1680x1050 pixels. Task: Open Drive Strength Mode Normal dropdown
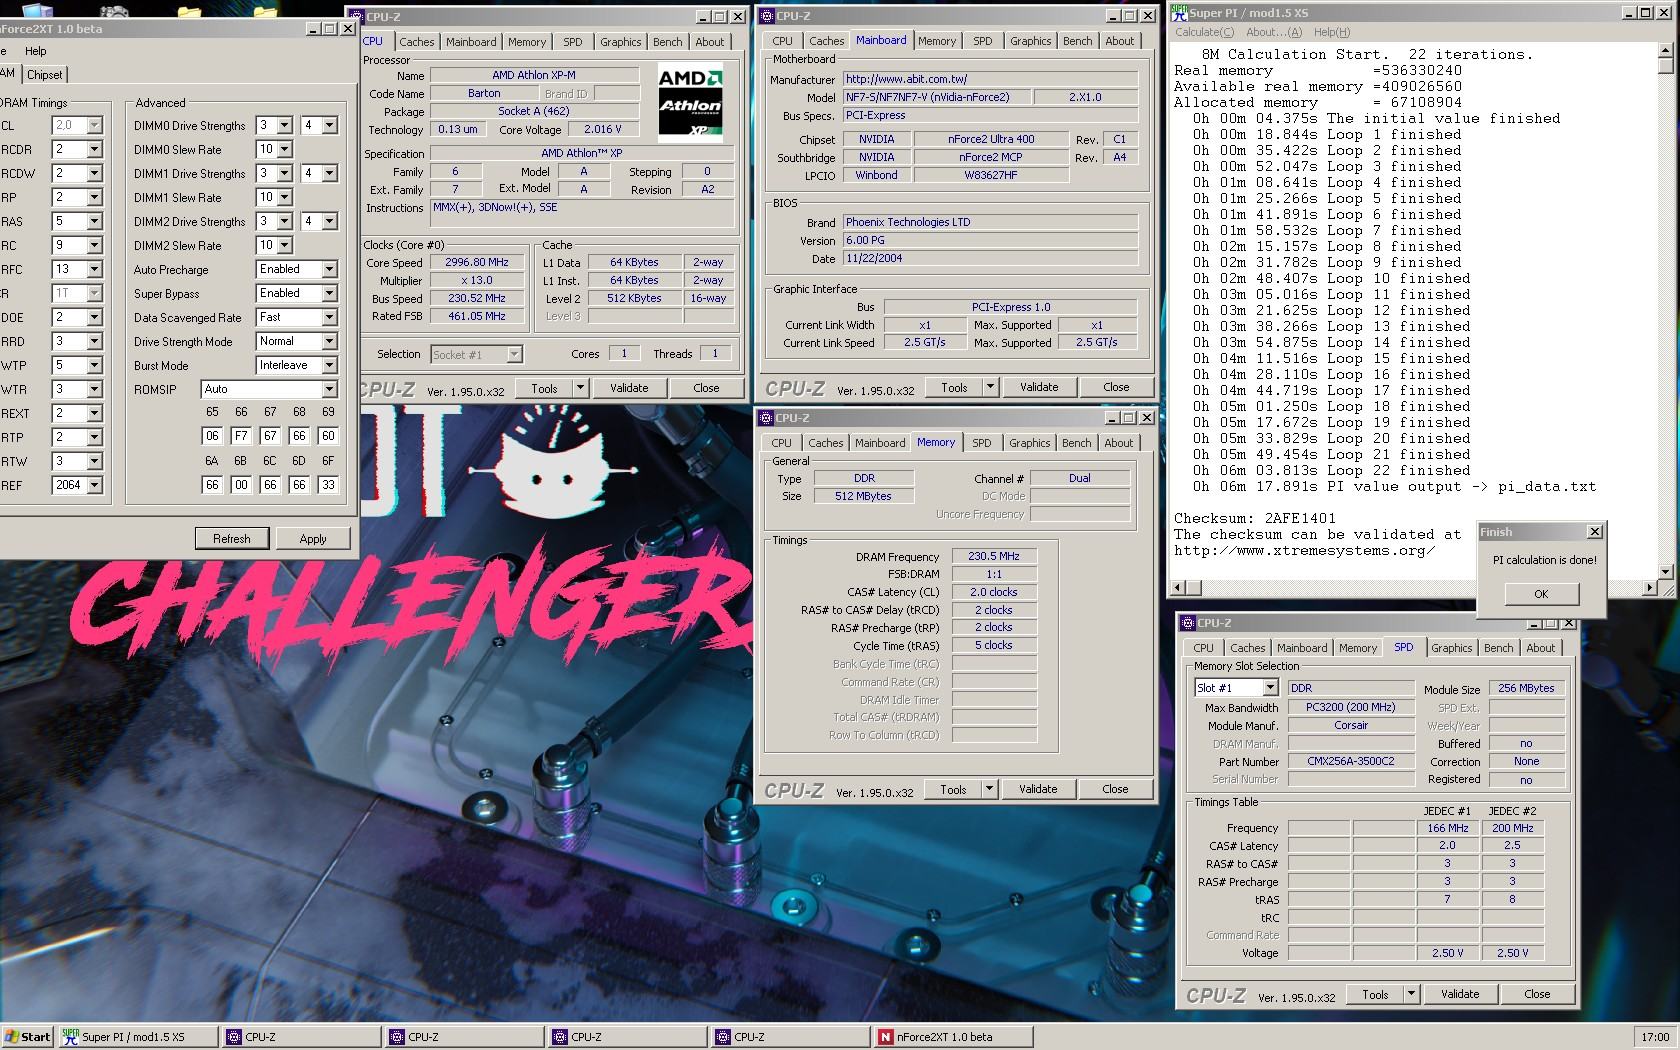tap(328, 342)
